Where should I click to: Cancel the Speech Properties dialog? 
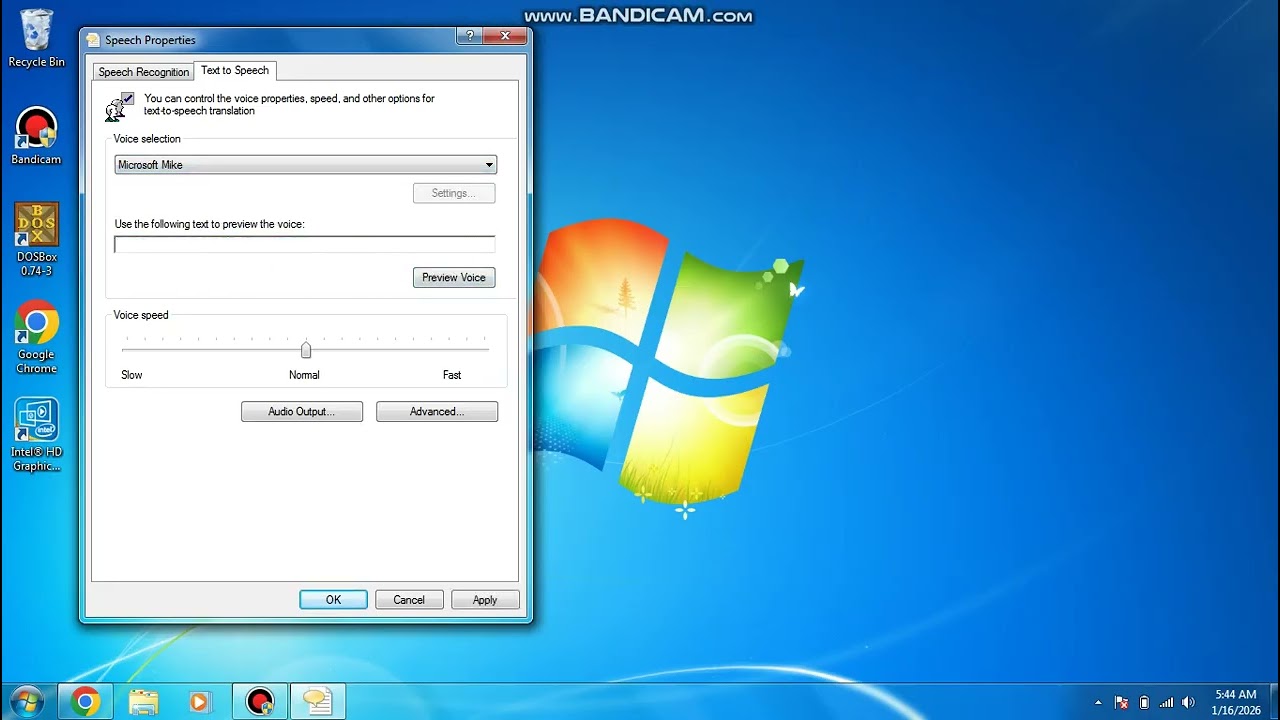(409, 600)
